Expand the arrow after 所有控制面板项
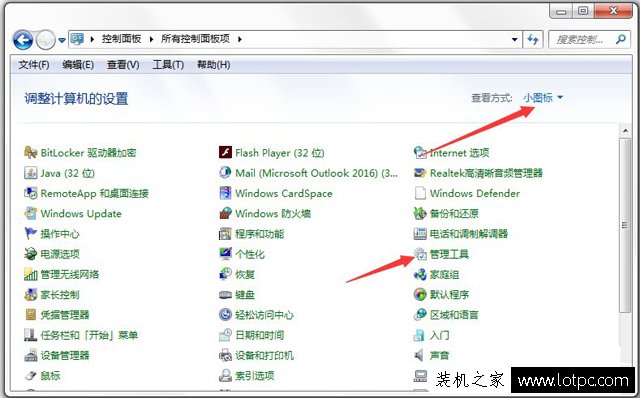 [240, 39]
